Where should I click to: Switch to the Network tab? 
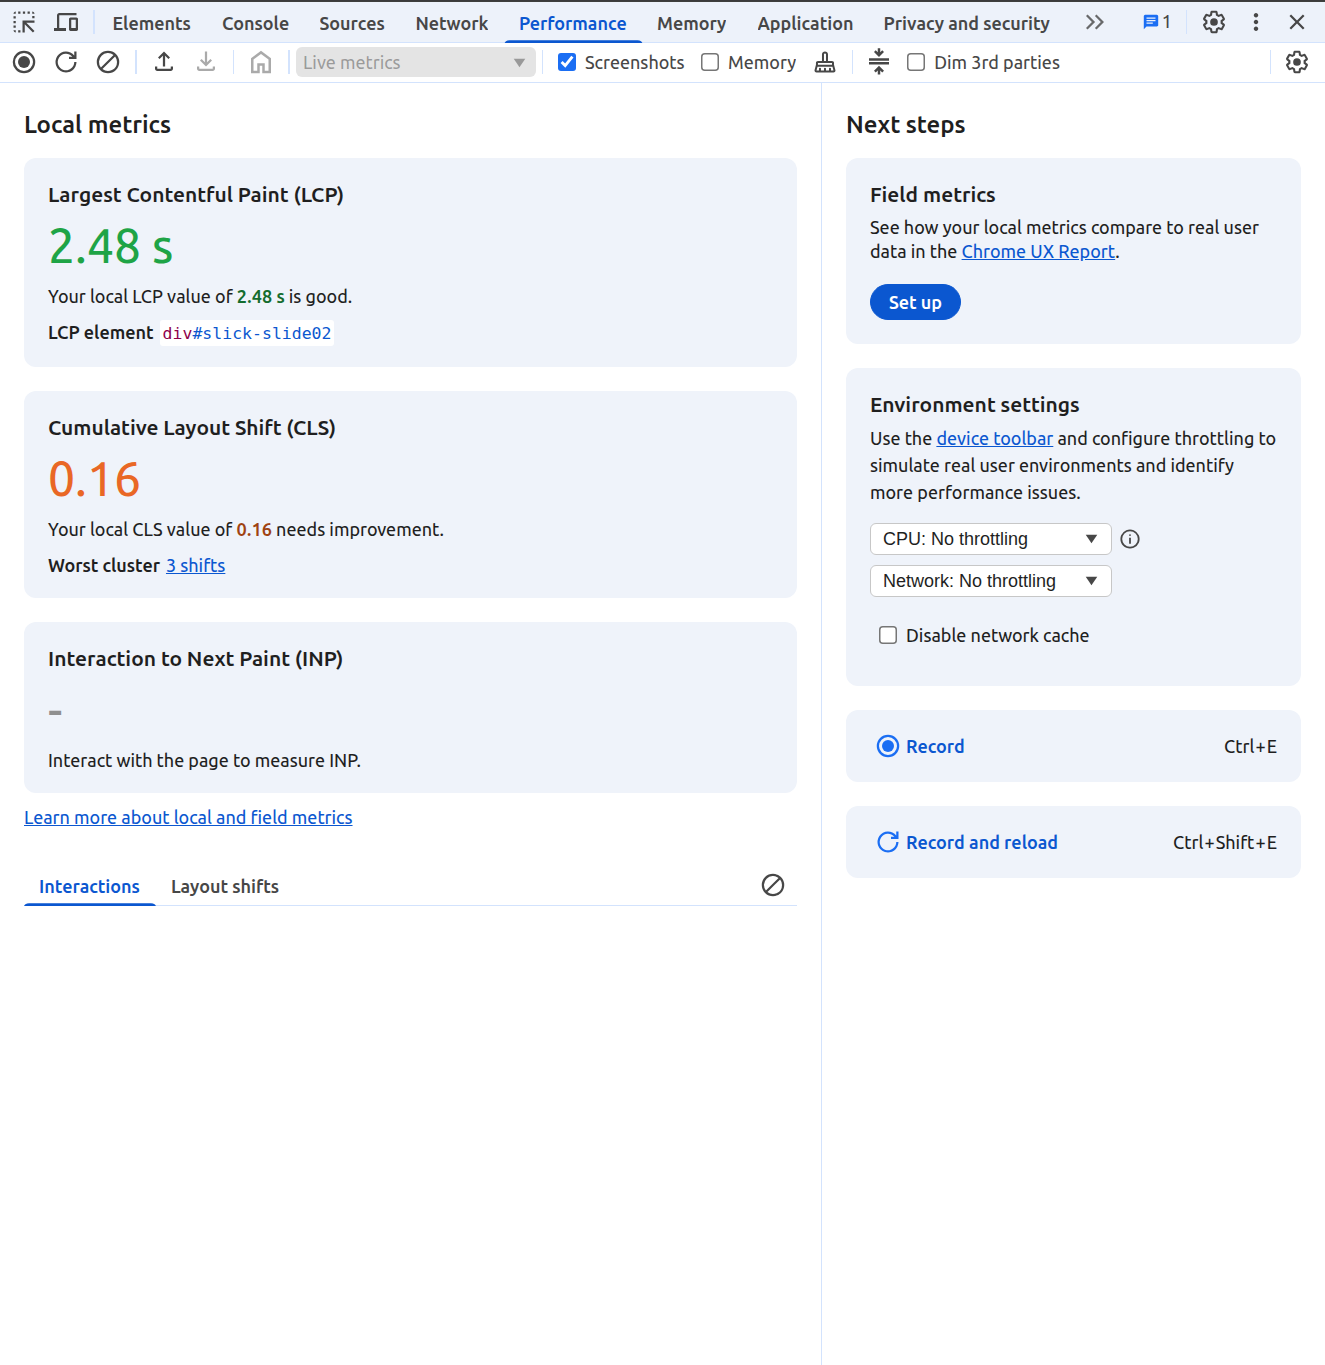pyautogui.click(x=451, y=23)
